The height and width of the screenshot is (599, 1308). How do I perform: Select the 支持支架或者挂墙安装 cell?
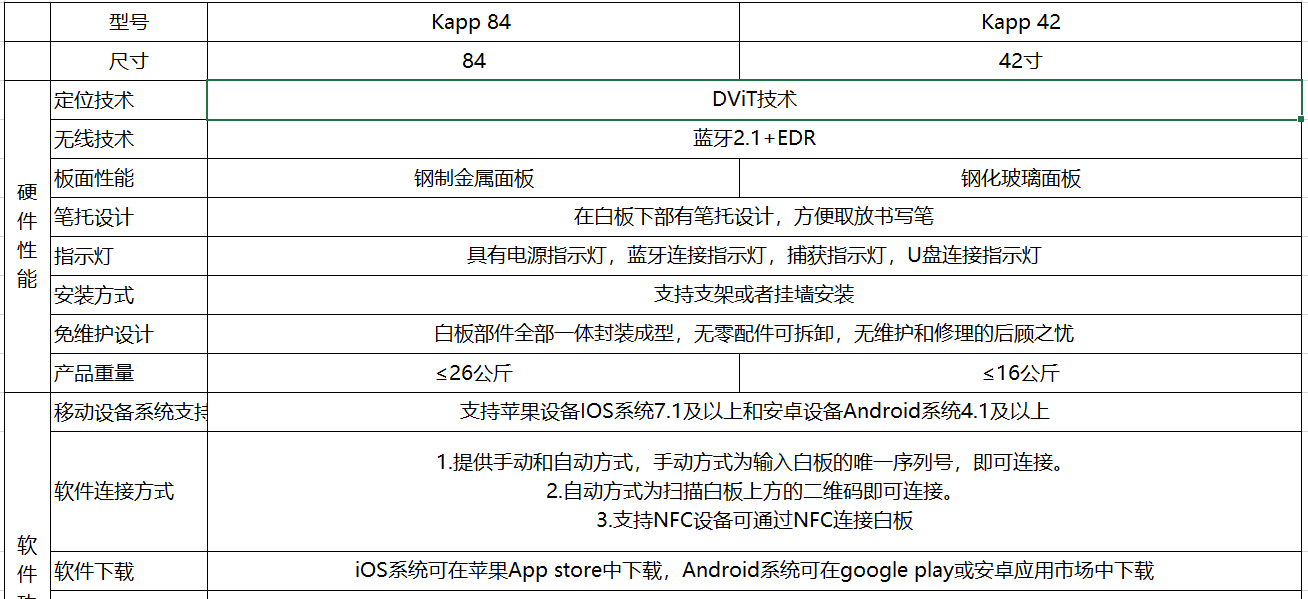pos(755,295)
